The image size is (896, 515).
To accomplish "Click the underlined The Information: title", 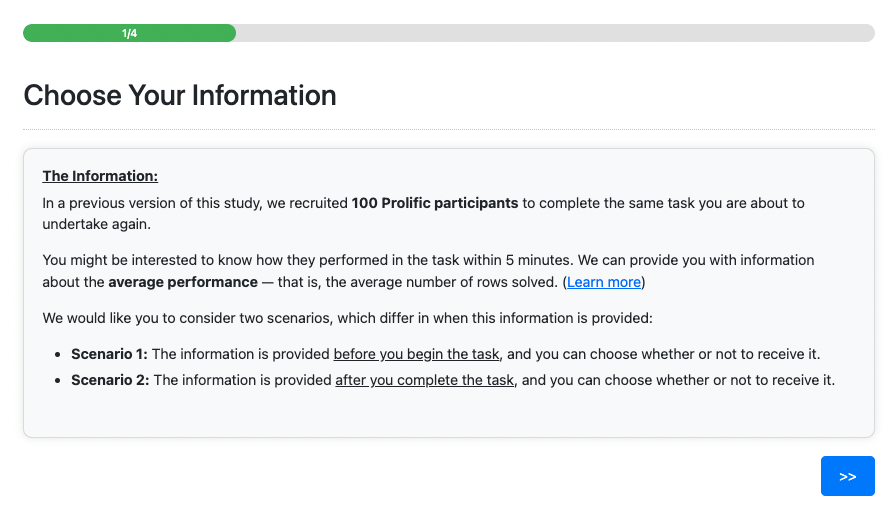I will (x=100, y=176).
